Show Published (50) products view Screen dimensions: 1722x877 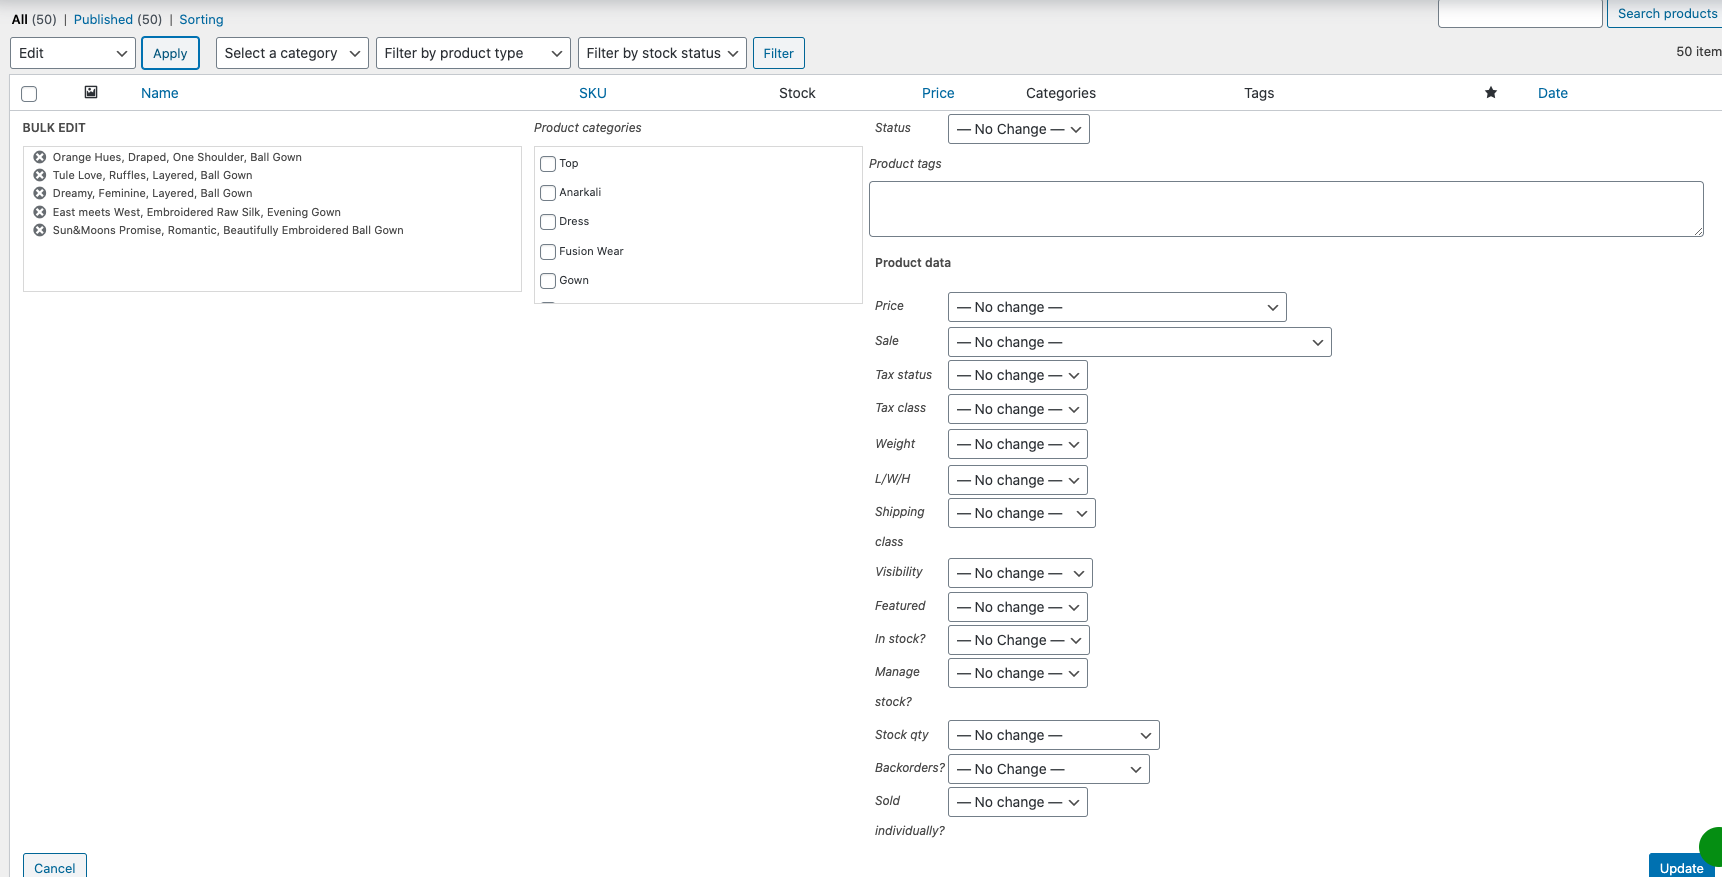[118, 19]
